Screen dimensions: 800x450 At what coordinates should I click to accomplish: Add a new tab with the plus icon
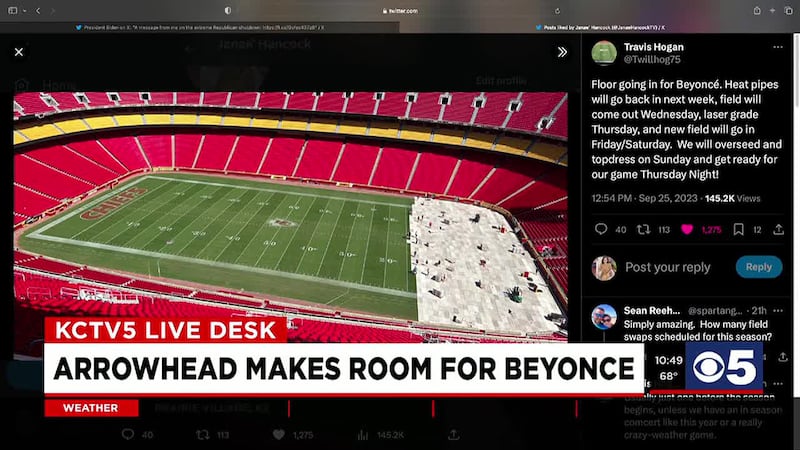[772, 11]
